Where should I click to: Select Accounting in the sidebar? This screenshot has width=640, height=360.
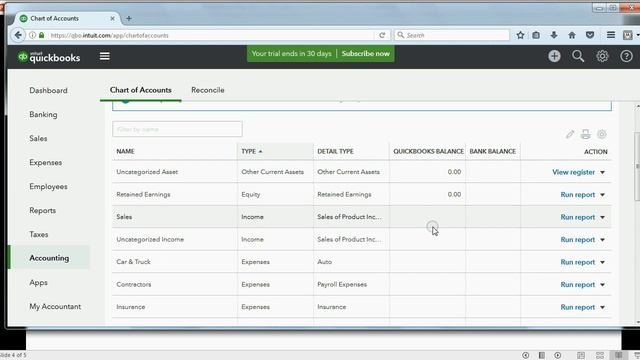pos(49,258)
